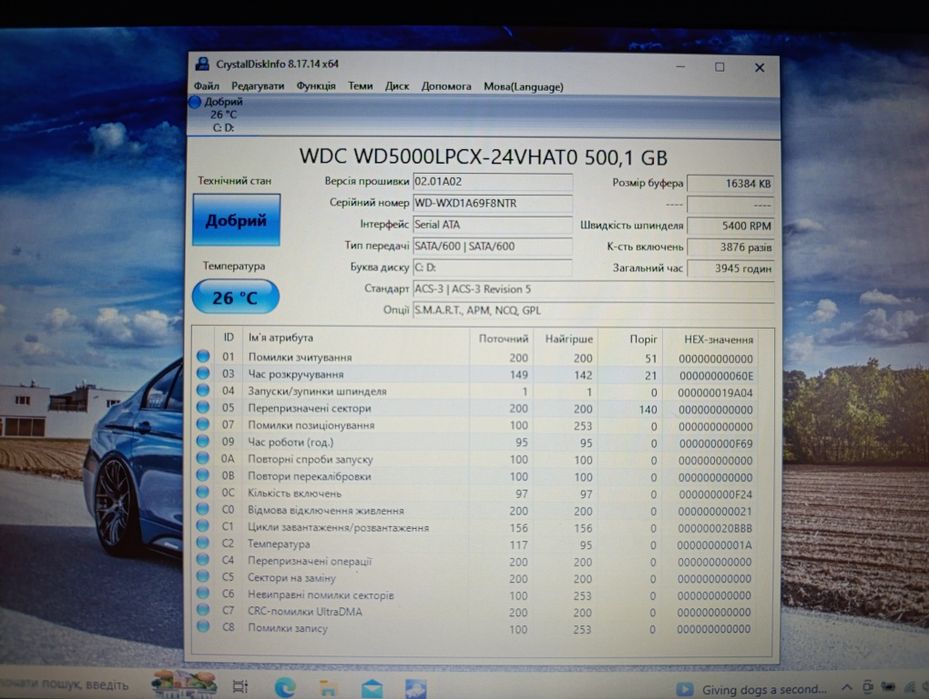
Task: Click the S.M.A.R.T., APM, NCQ, GPL features field
Action: click(x=593, y=310)
